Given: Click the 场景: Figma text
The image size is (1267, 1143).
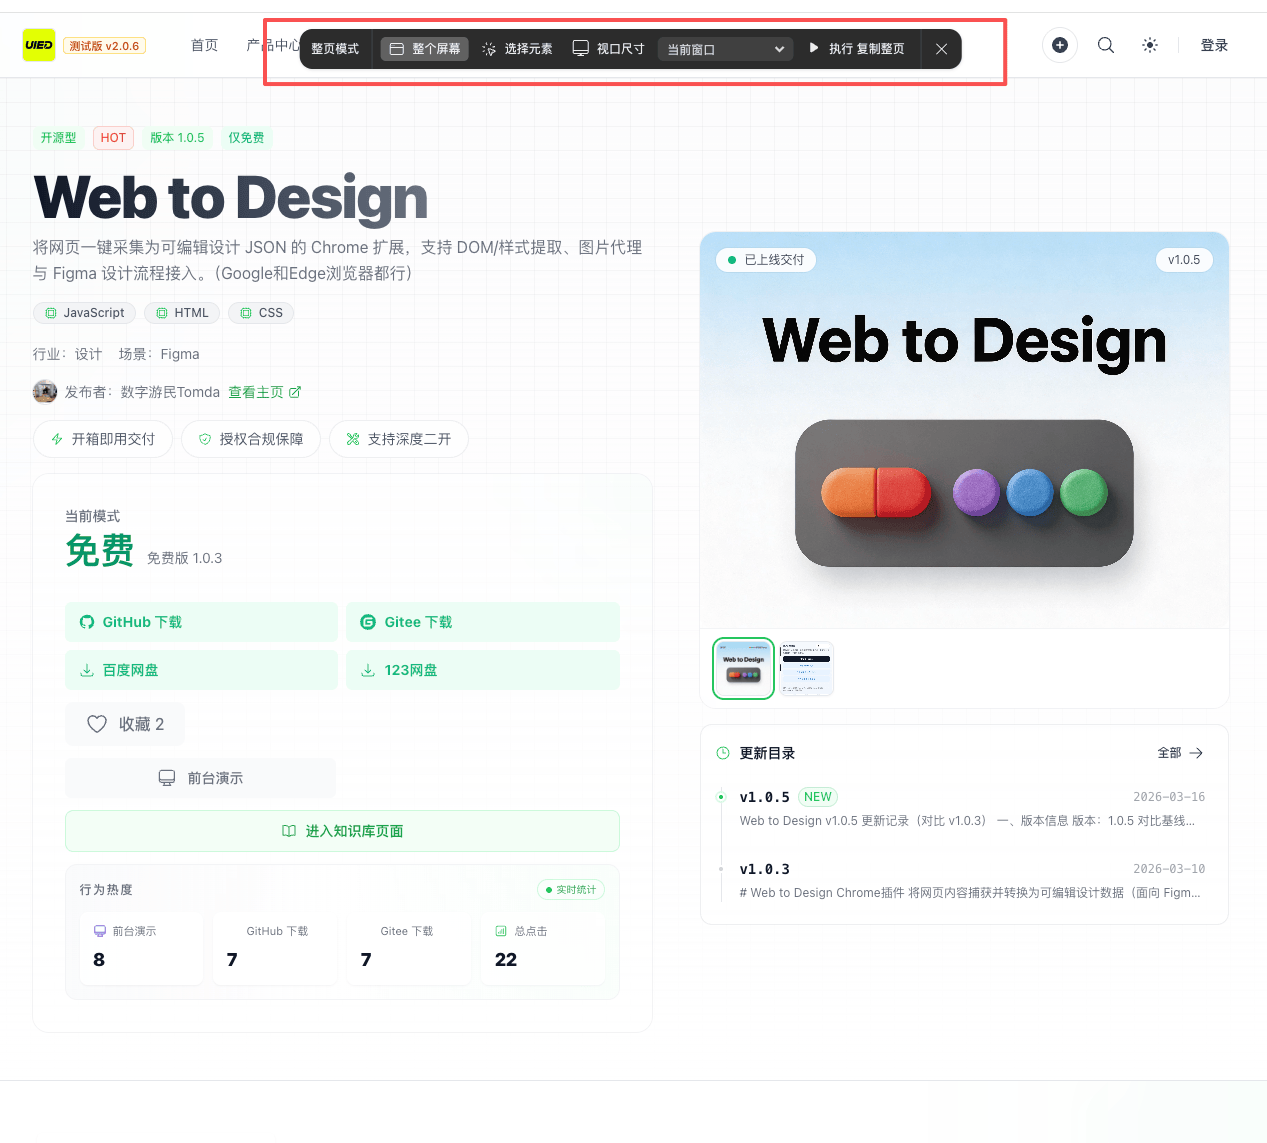Looking at the screenshot, I should coord(159,354).
